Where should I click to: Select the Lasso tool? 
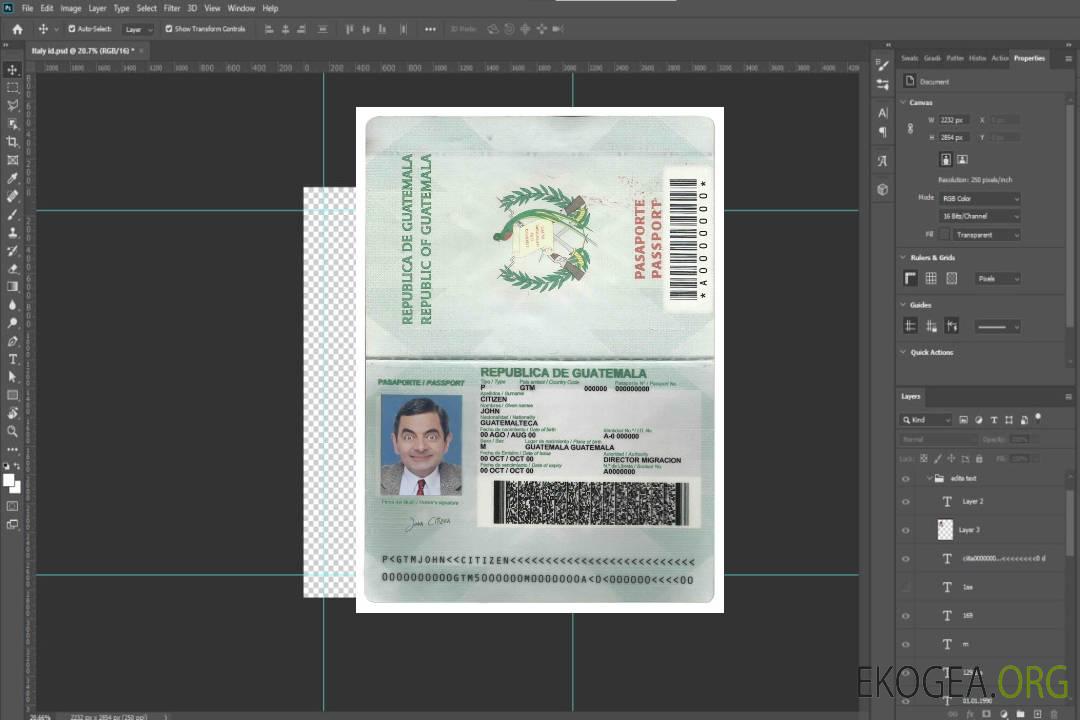[x=12, y=105]
